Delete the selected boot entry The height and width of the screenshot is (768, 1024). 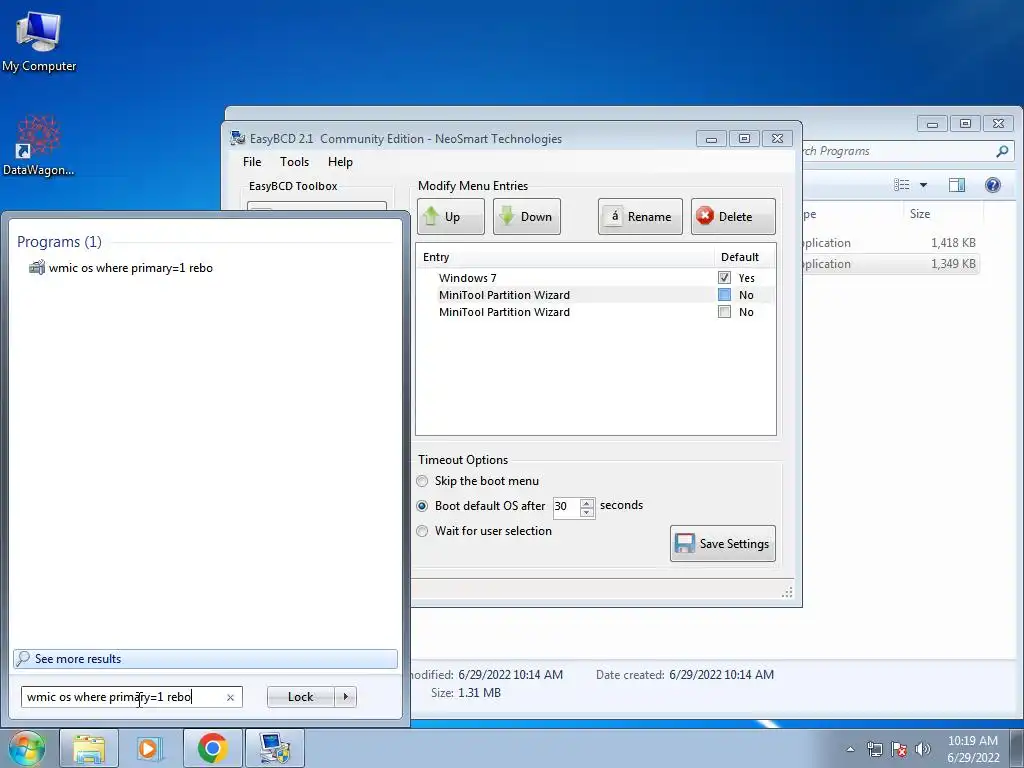coord(733,217)
